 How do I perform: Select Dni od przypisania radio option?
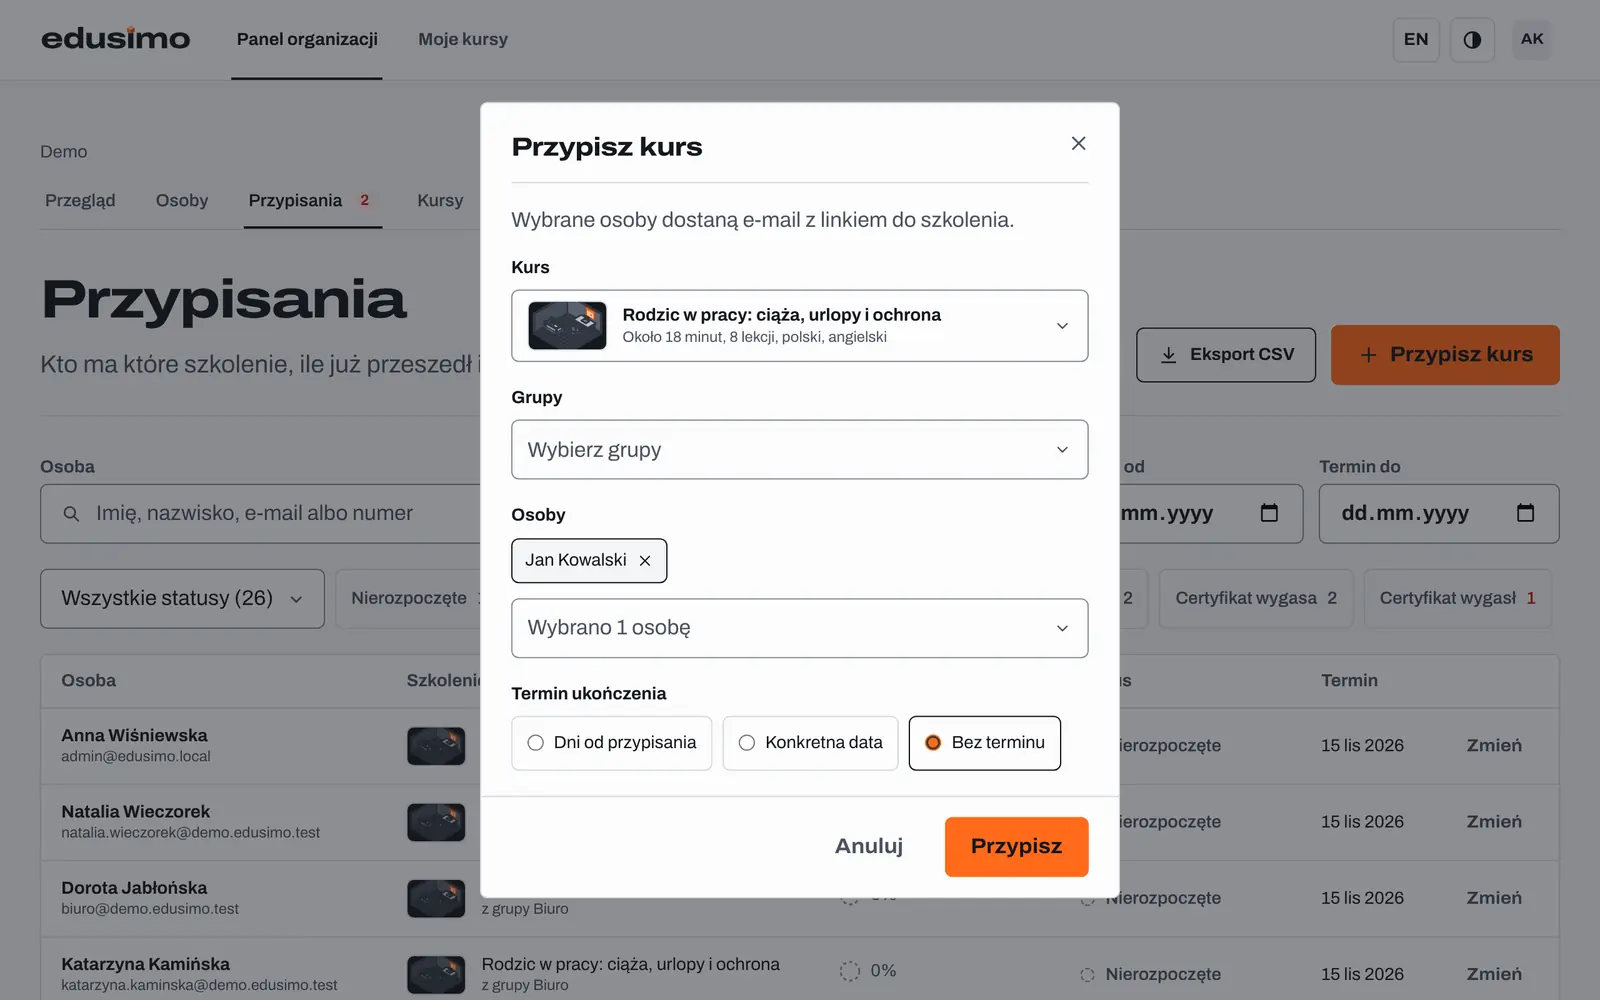click(x=611, y=743)
